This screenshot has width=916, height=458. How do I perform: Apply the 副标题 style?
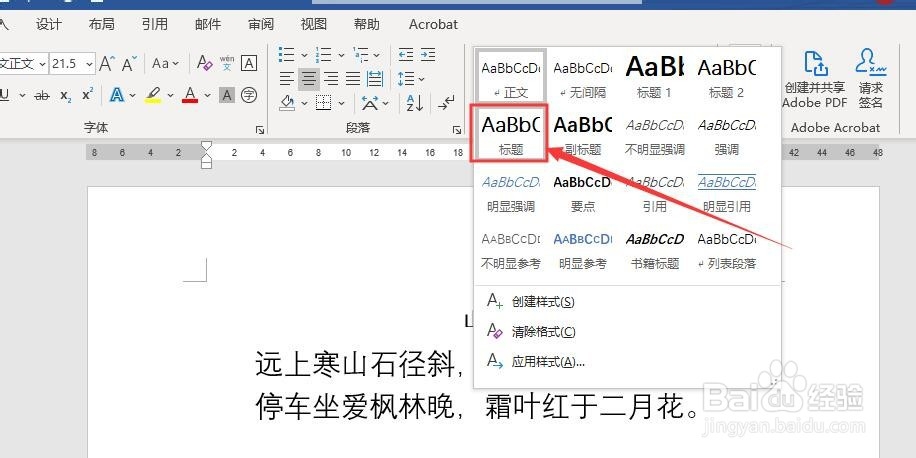[582, 134]
